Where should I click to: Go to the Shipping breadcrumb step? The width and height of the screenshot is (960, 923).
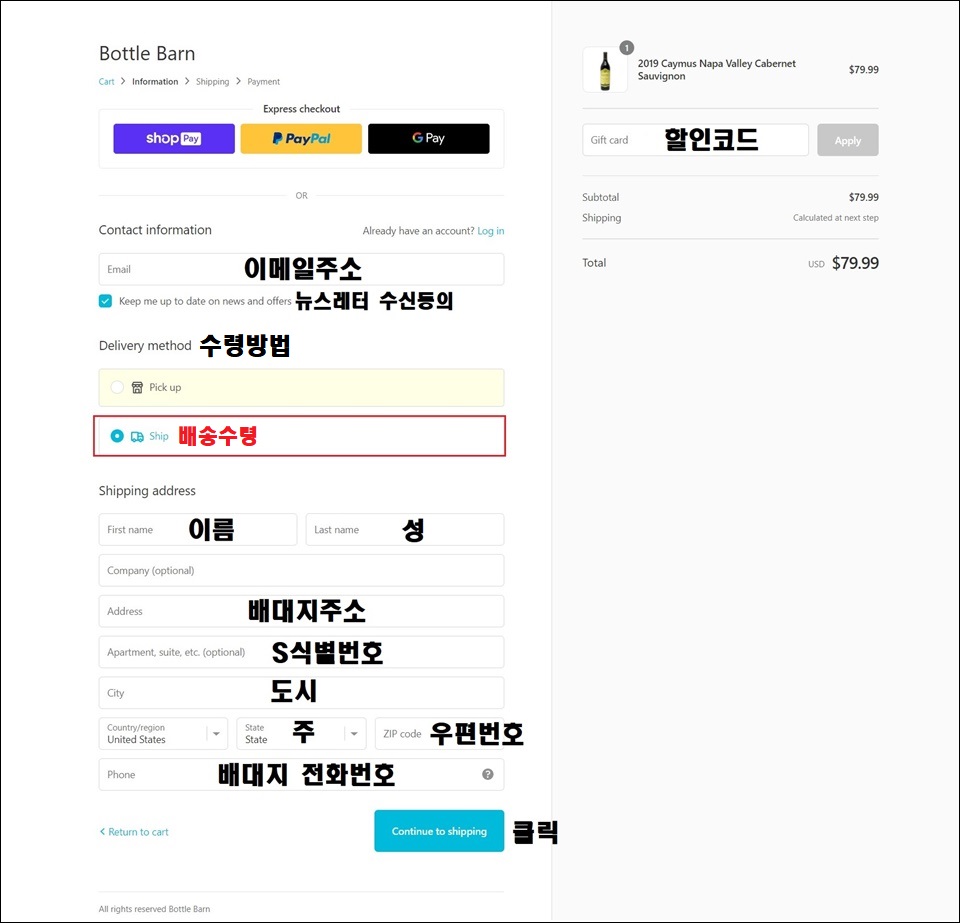pos(212,81)
